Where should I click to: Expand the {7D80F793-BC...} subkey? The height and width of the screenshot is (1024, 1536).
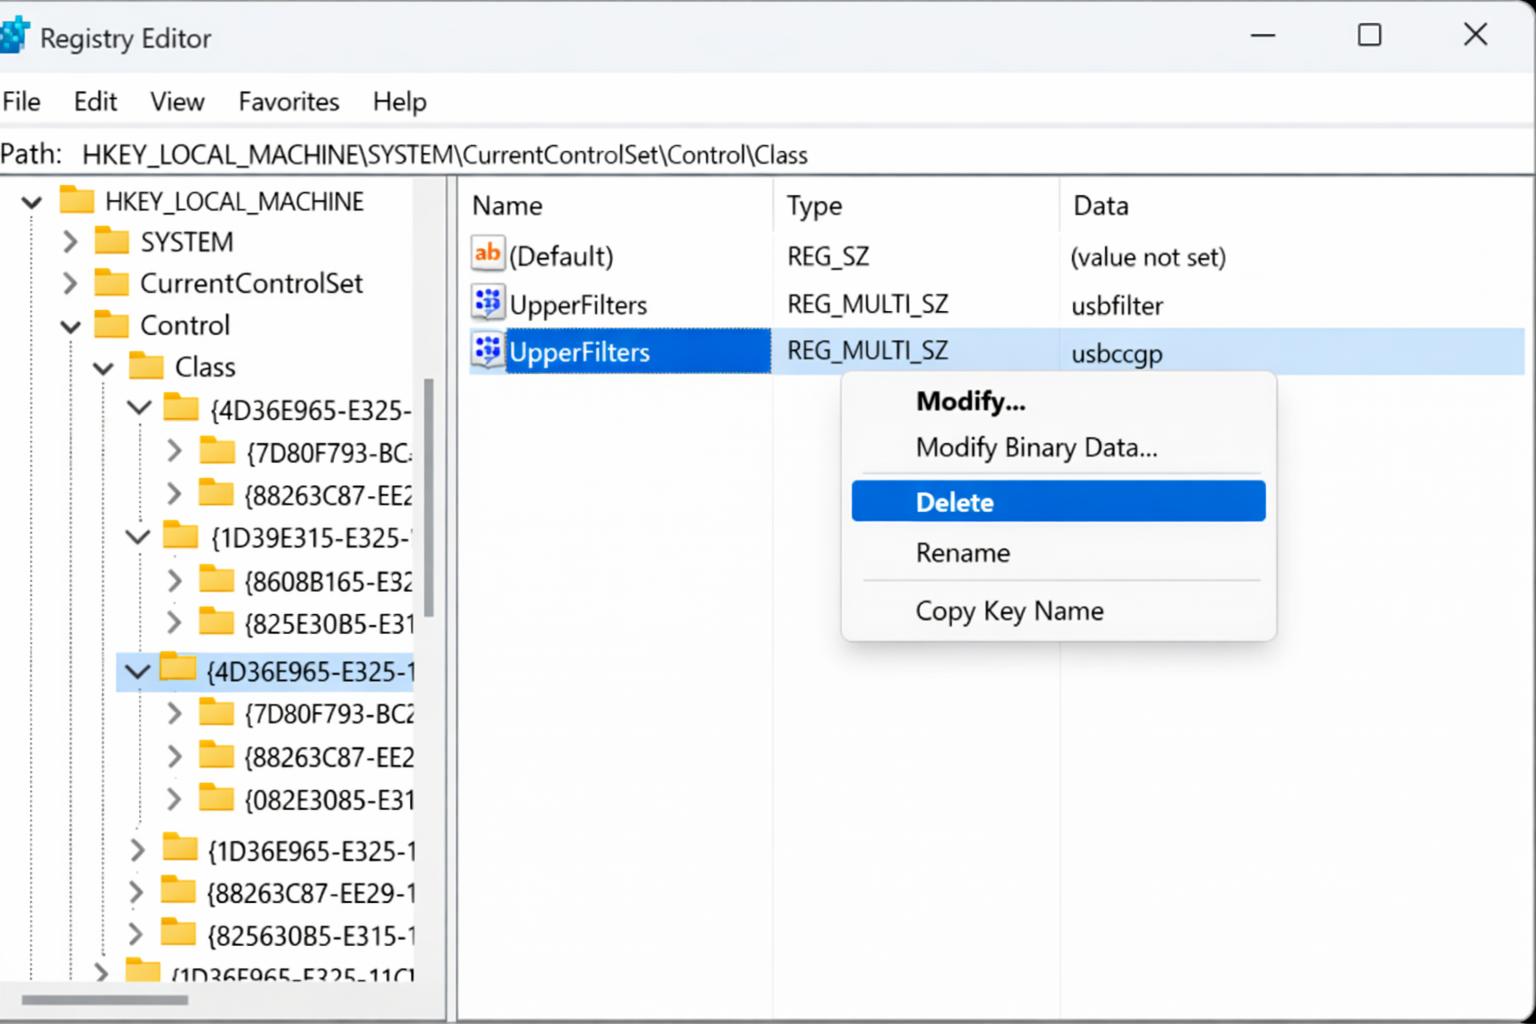173,451
